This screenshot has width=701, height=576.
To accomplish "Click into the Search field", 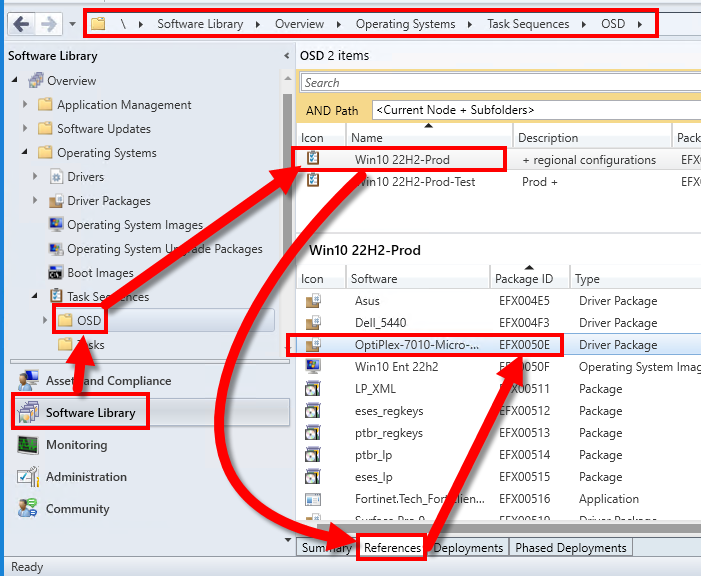I will 501,83.
